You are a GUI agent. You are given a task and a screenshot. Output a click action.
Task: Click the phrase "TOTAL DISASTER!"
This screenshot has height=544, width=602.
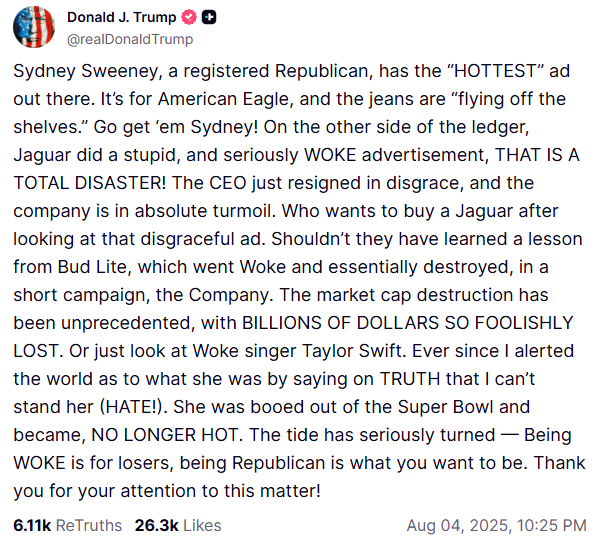[x=90, y=183]
